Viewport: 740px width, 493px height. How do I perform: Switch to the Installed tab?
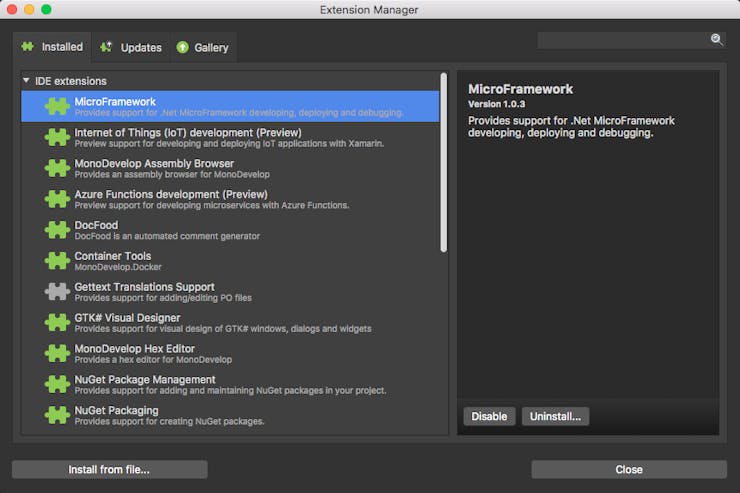coord(52,47)
